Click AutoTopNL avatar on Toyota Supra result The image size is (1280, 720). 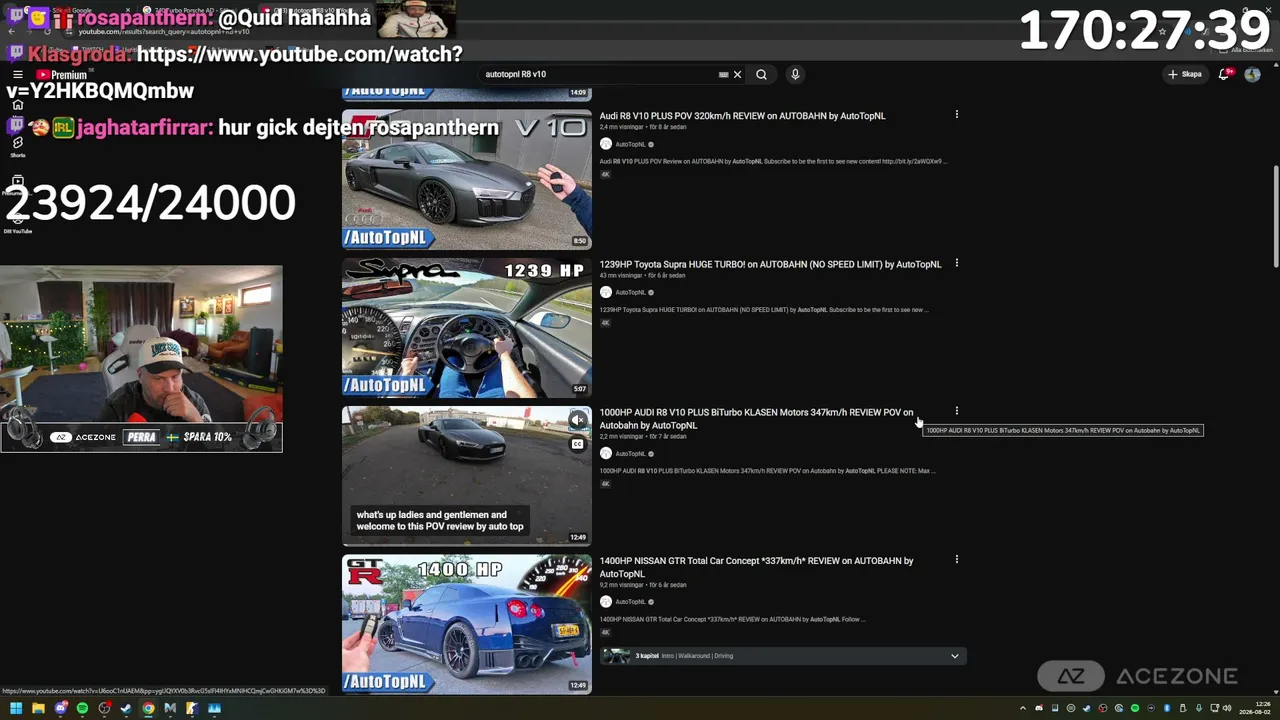[605, 292]
